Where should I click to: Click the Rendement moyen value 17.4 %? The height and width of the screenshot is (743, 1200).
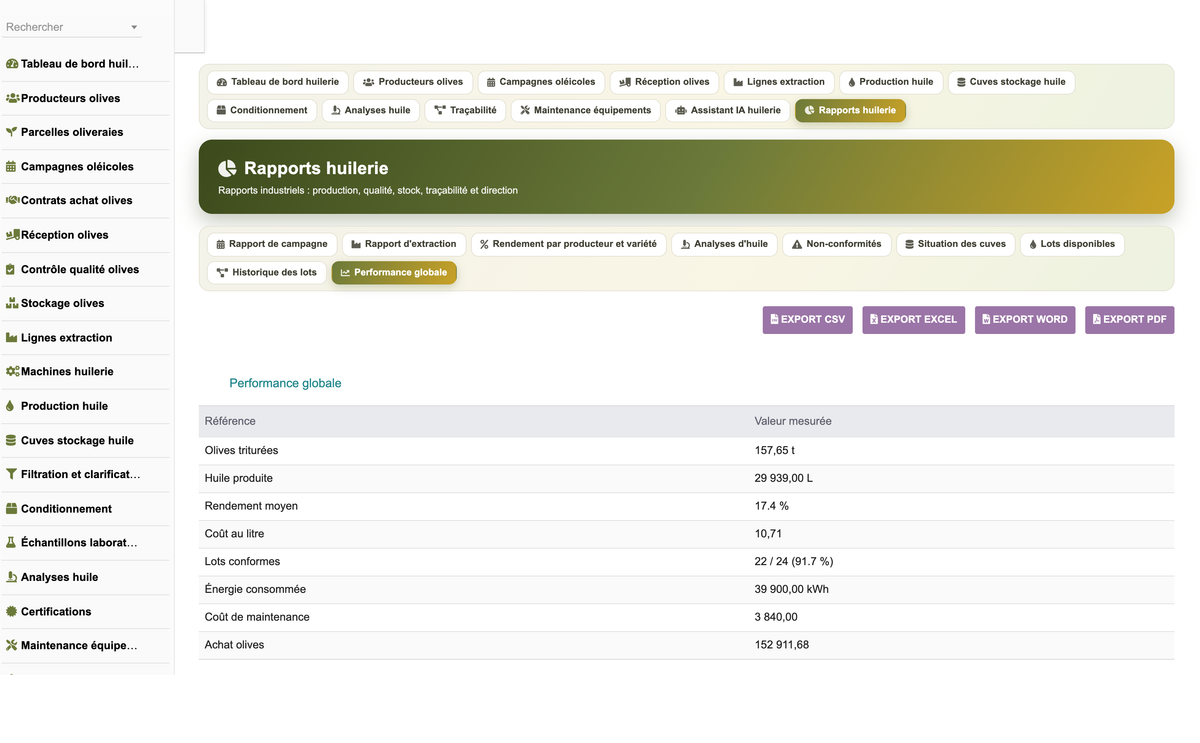pyautogui.click(x=772, y=506)
